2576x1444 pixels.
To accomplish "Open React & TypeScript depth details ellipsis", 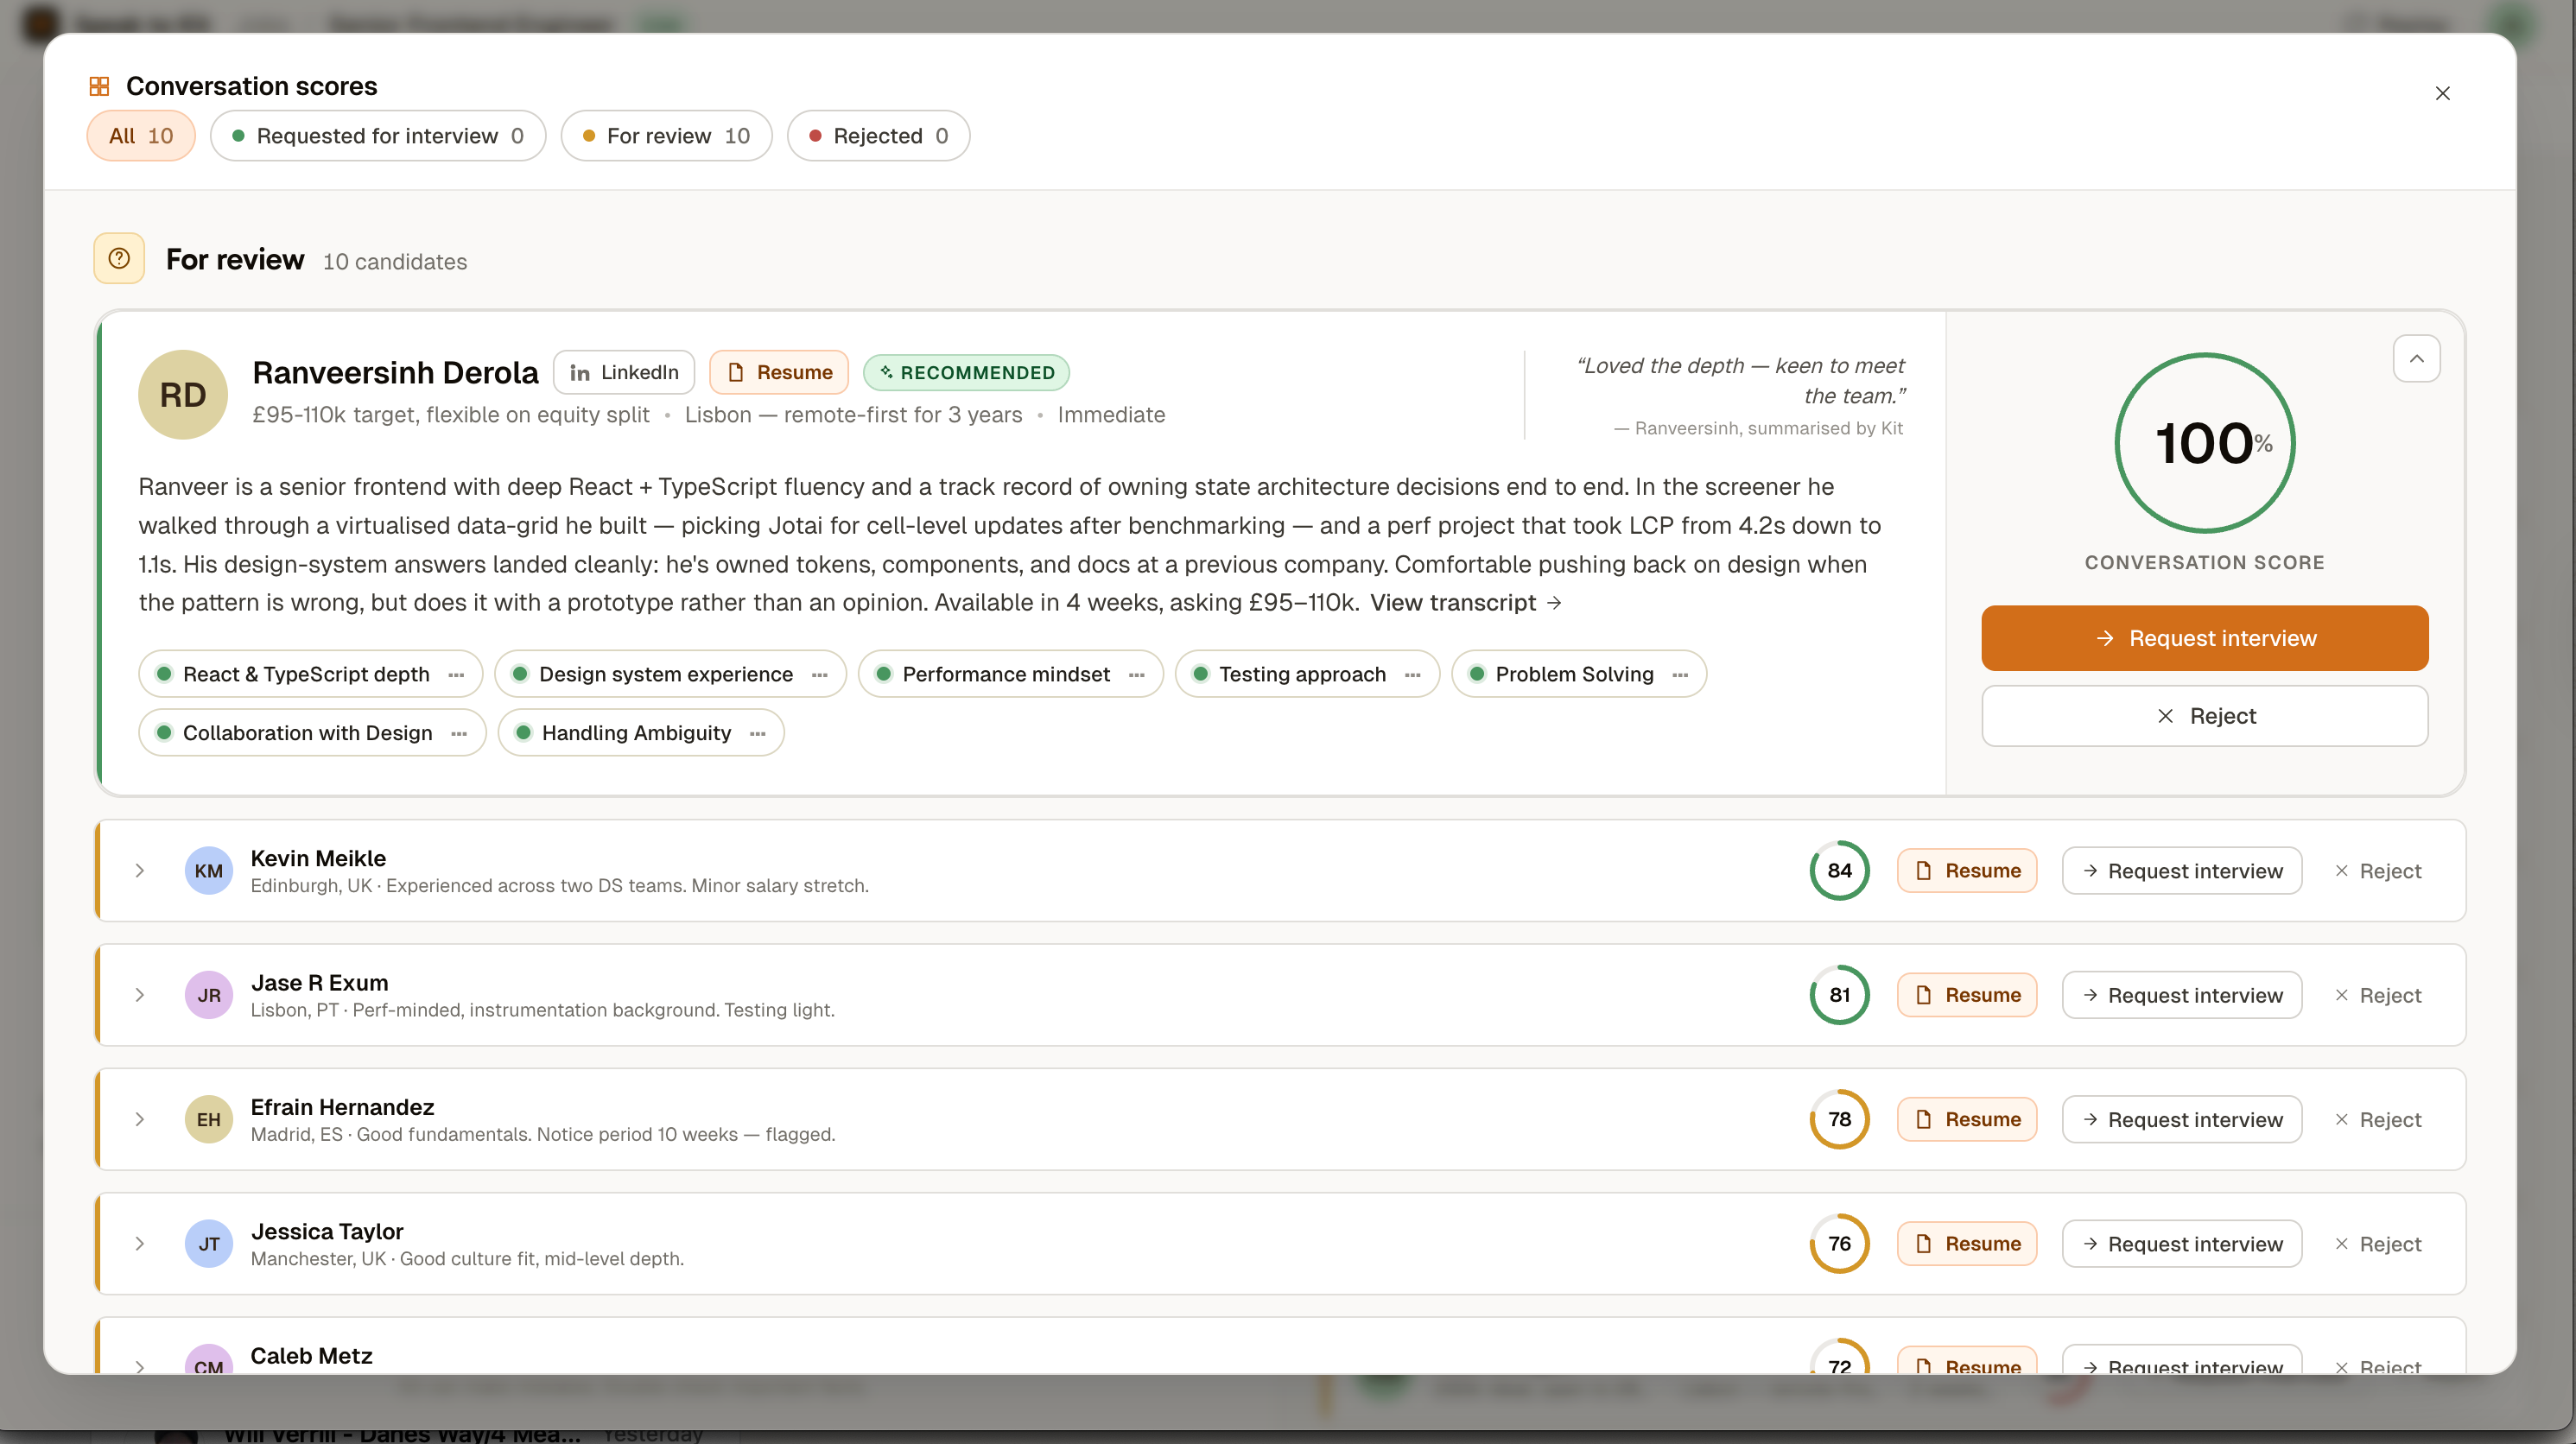I will pos(456,674).
